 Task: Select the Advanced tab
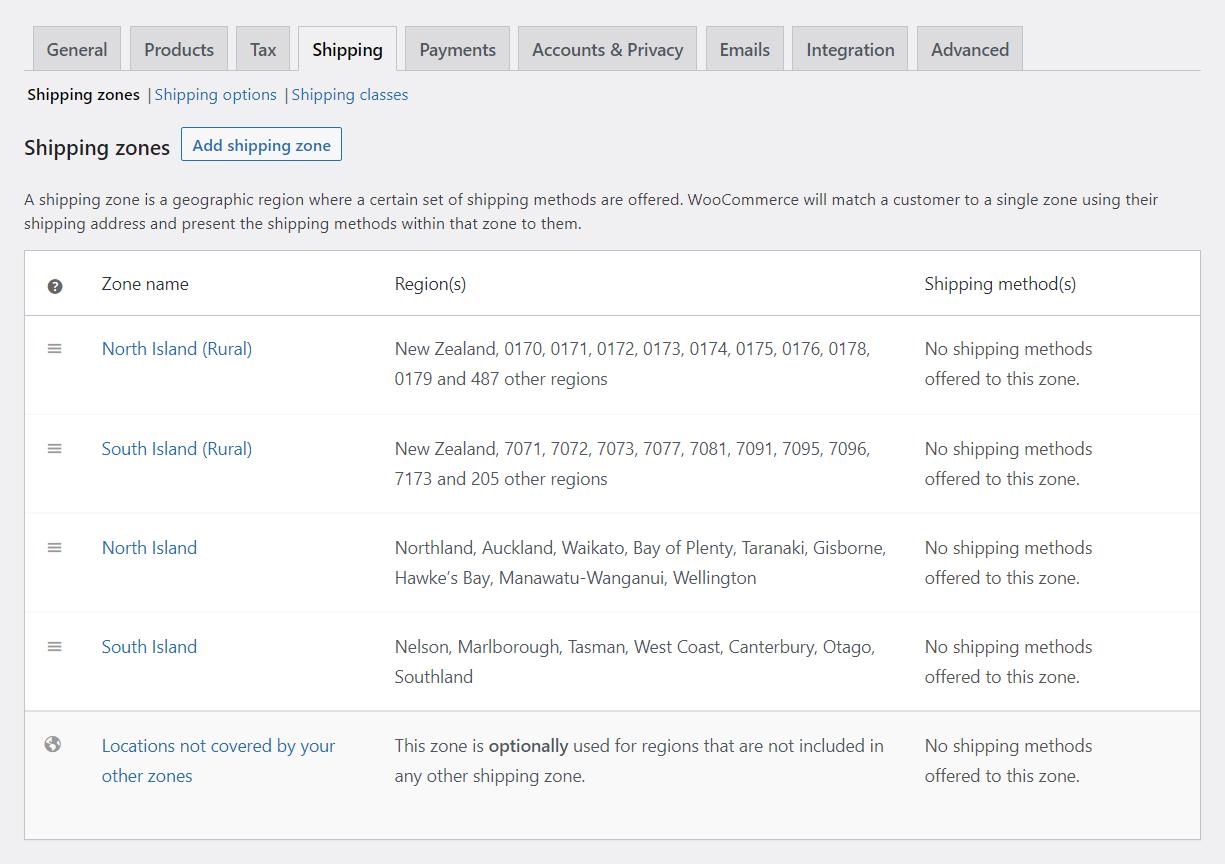click(x=969, y=50)
